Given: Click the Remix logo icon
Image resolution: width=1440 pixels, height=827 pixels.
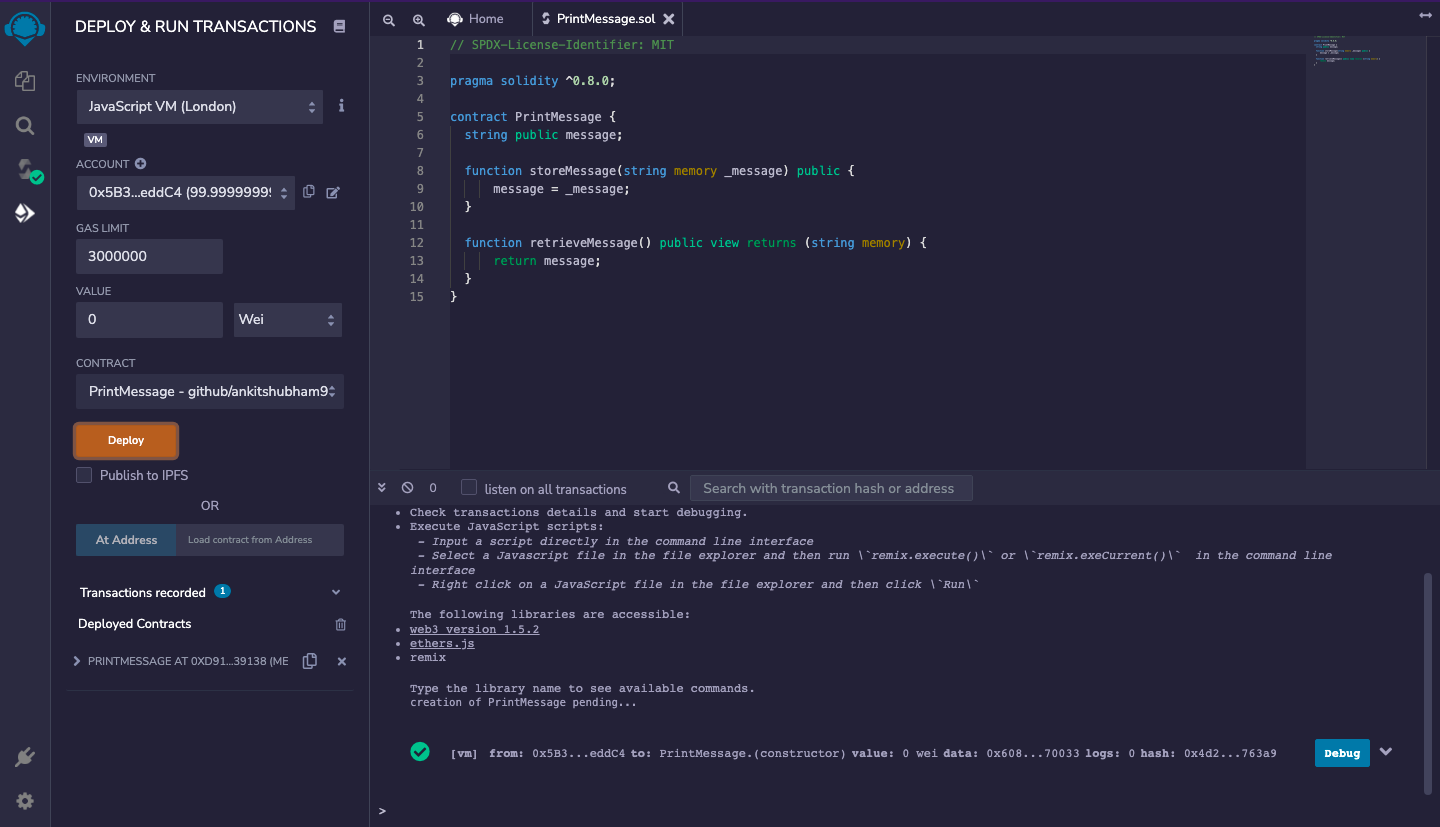Looking at the screenshot, I should pos(25,28).
